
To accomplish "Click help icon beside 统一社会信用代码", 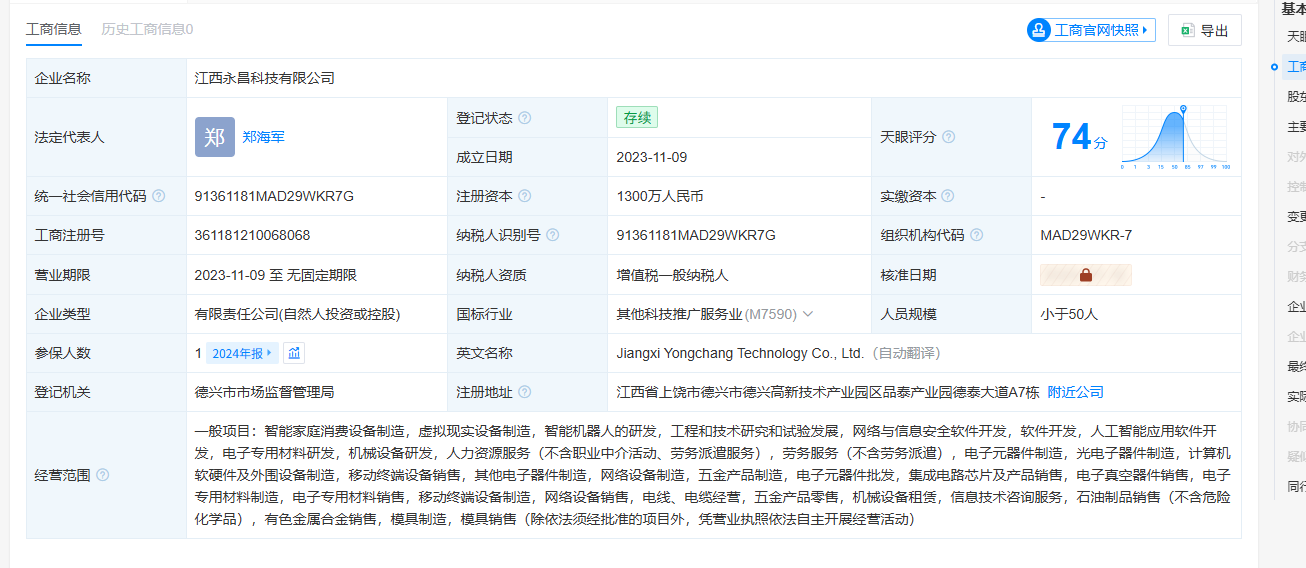I will point(158,196).
